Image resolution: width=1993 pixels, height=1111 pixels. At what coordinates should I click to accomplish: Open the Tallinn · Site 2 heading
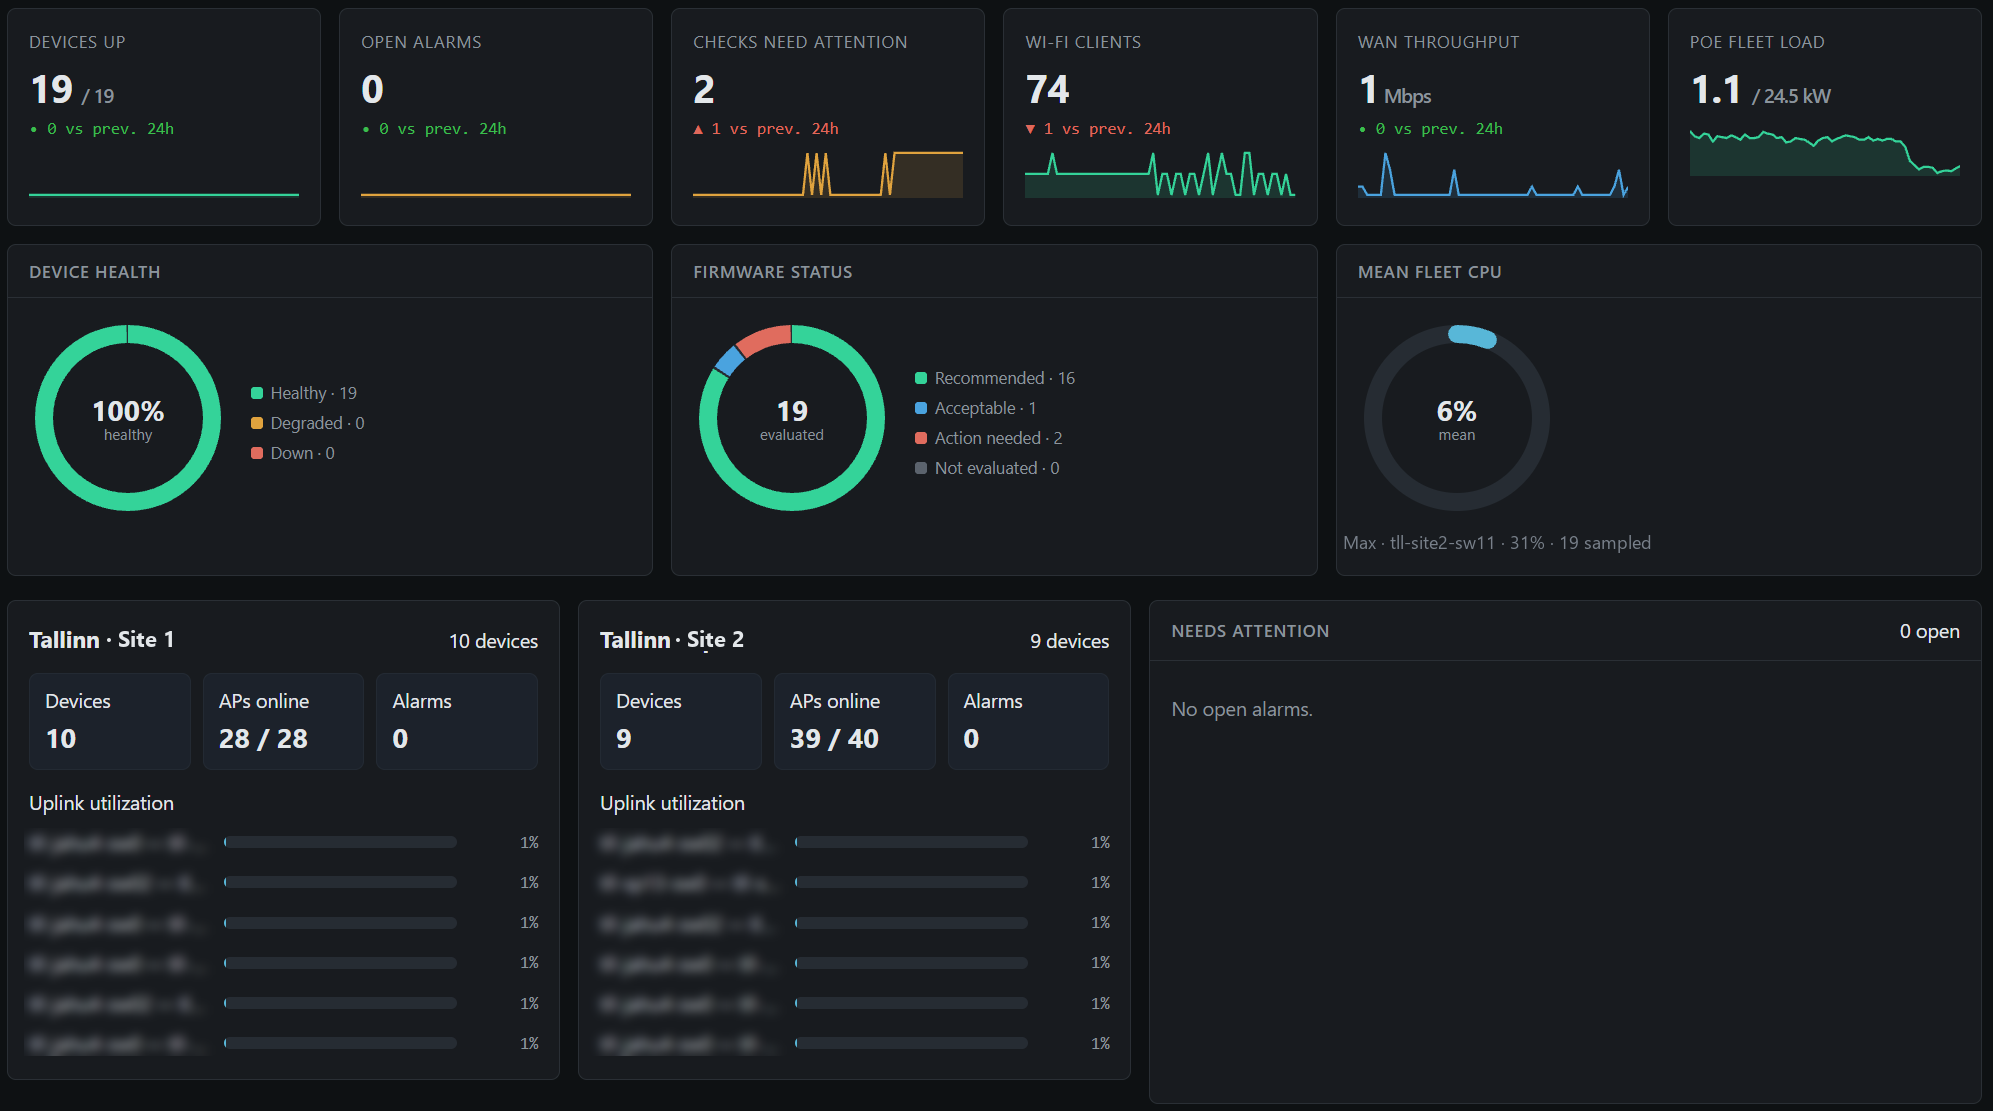pos(672,640)
